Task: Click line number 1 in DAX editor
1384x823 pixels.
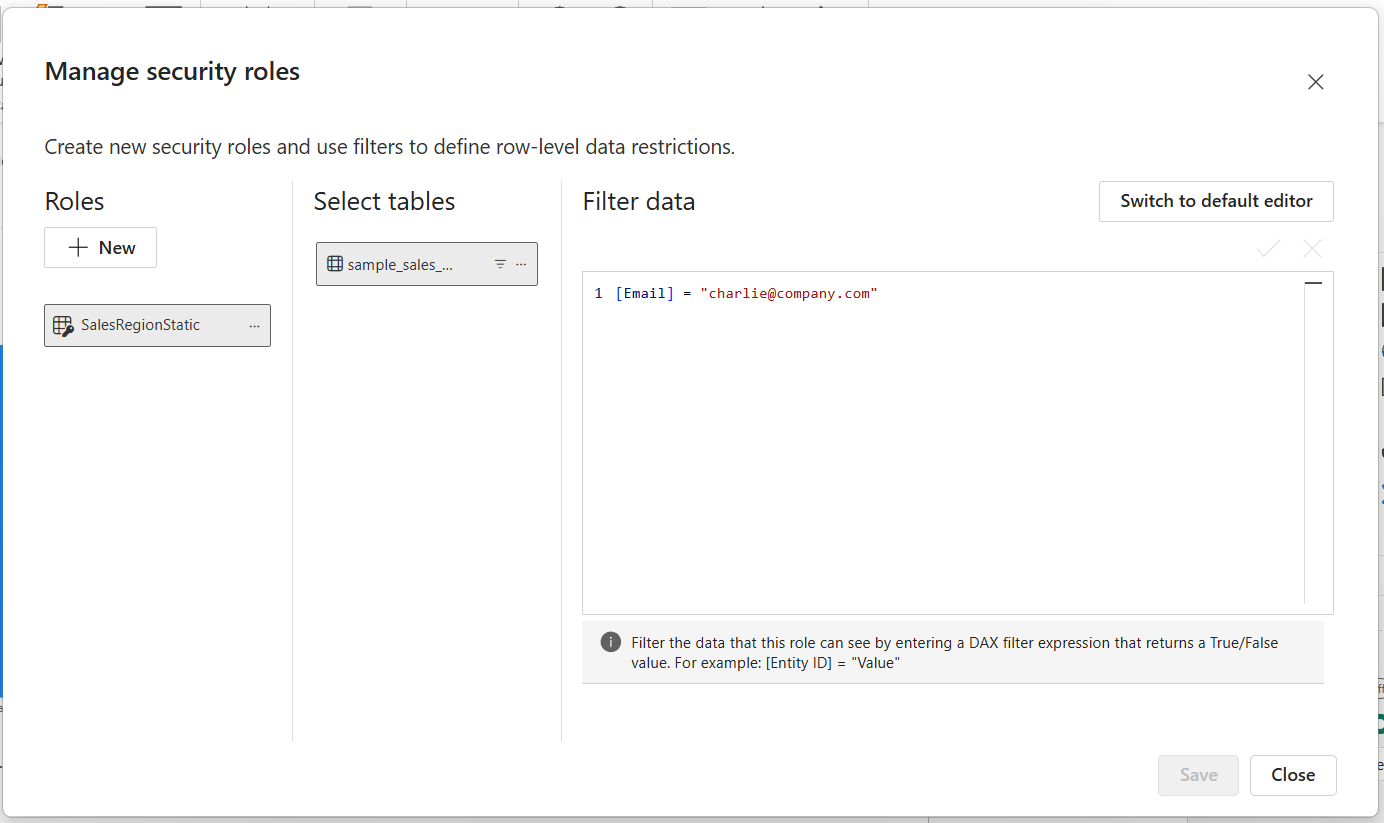Action: 598,293
